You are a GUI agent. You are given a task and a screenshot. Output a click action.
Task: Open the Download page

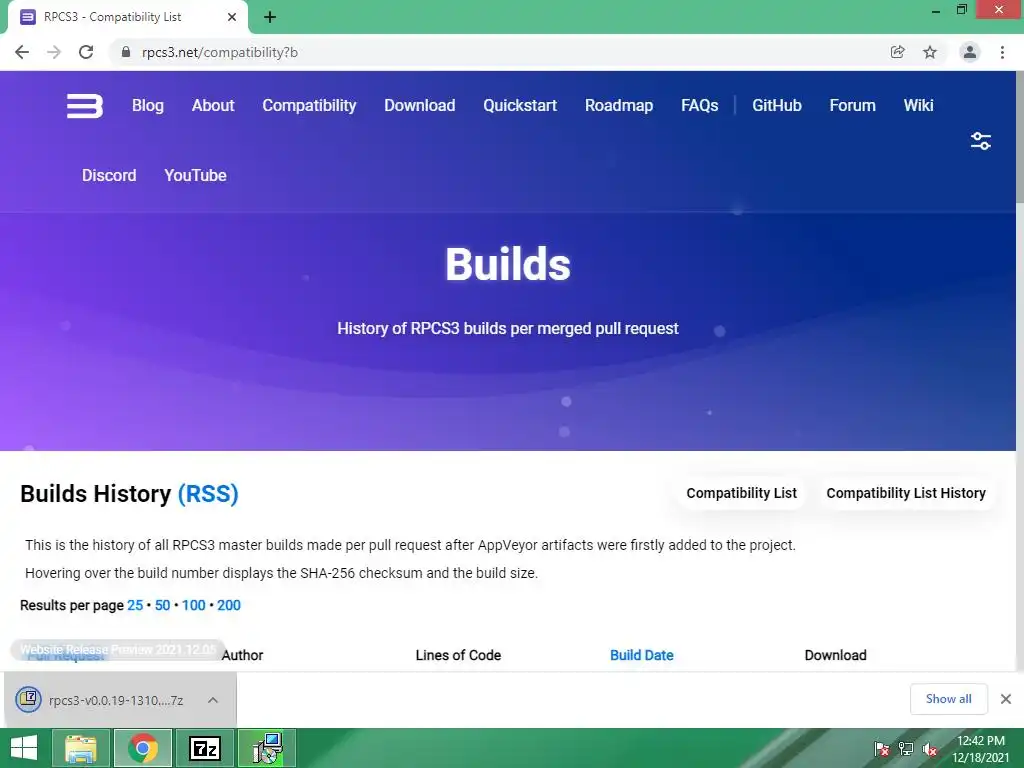[x=419, y=105]
